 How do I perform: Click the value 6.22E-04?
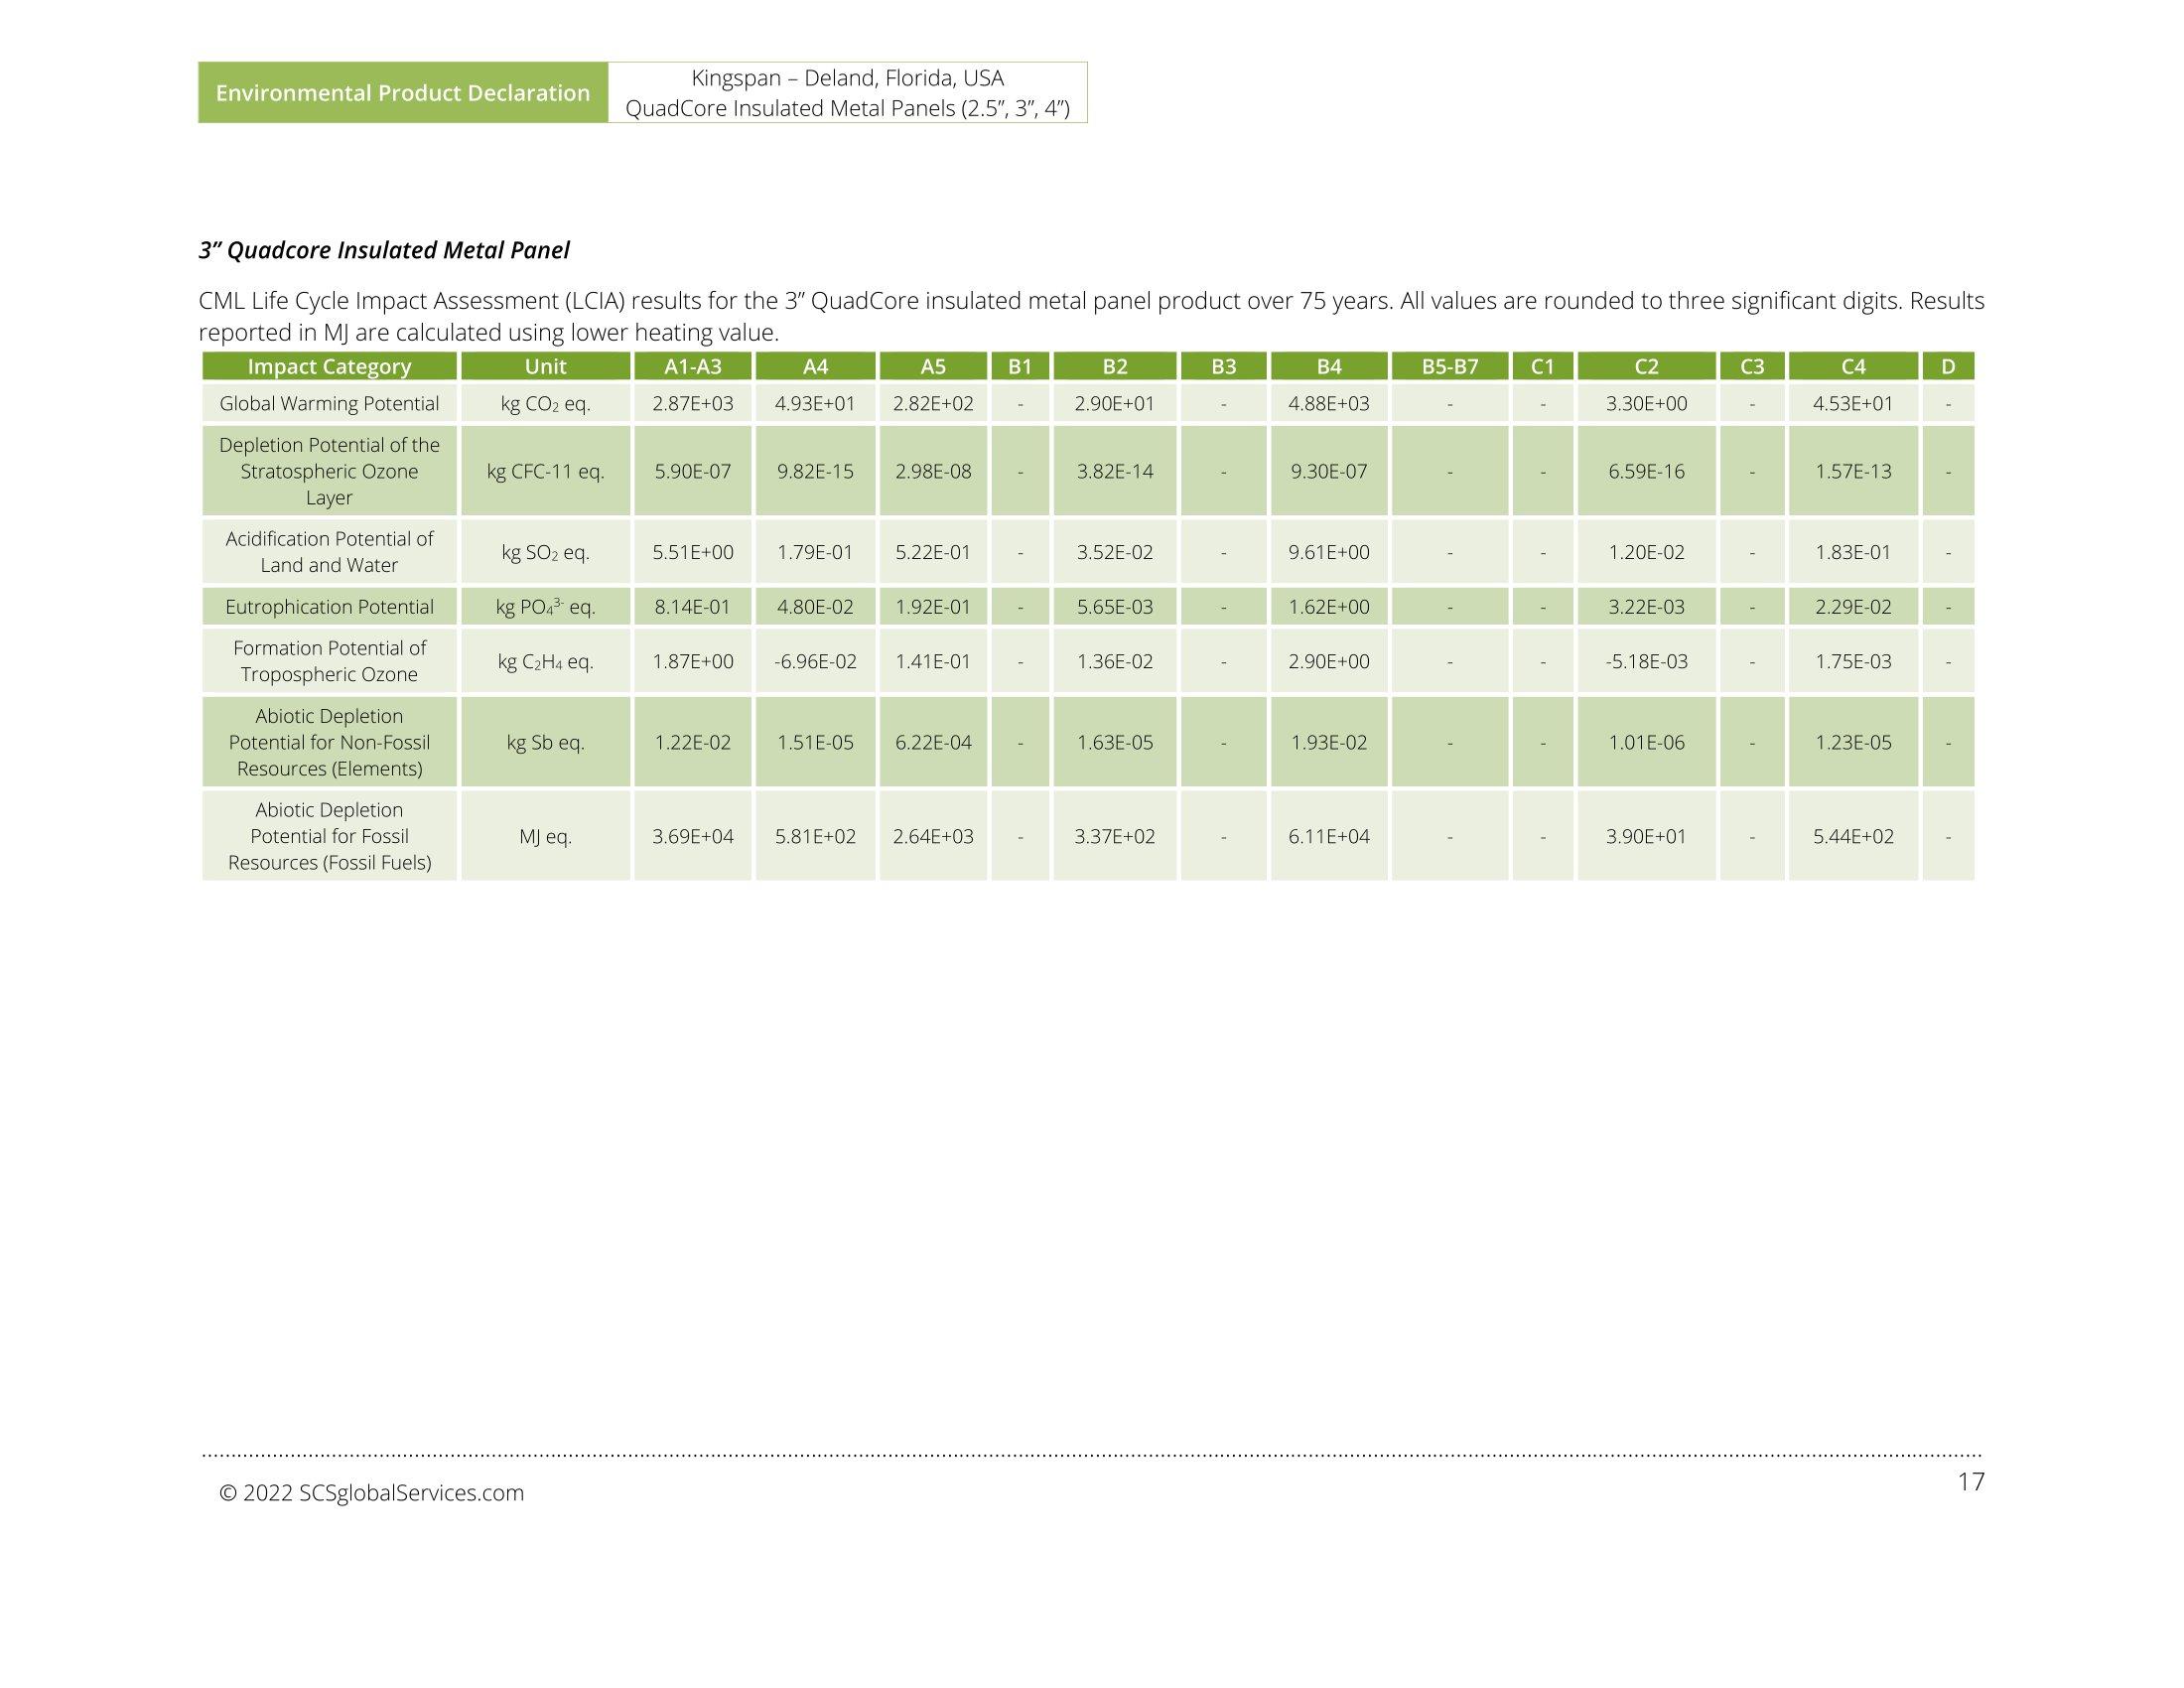(x=933, y=742)
